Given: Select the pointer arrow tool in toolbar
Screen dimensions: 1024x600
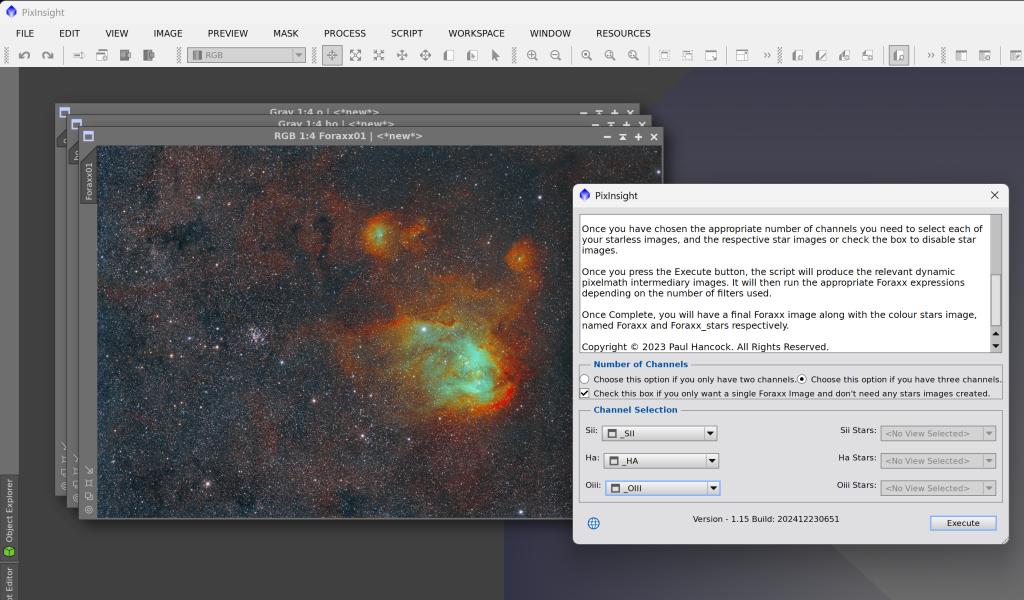Looking at the screenshot, I should click(495, 56).
